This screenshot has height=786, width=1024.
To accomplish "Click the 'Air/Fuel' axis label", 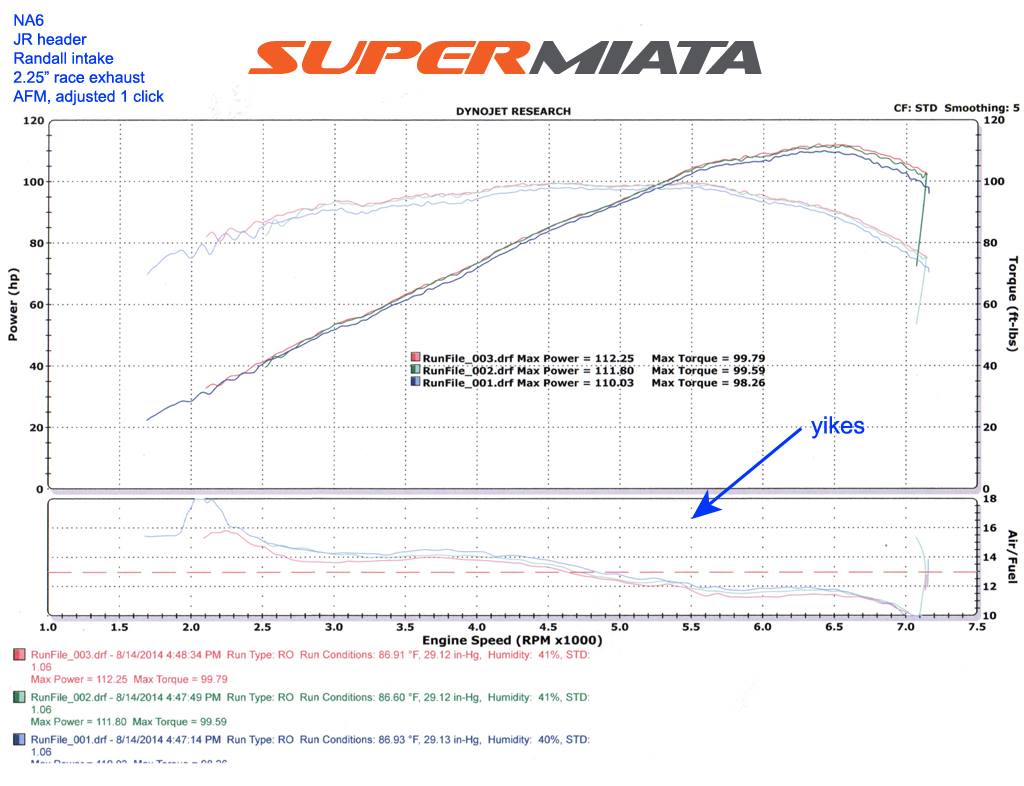I will coord(1013,557).
